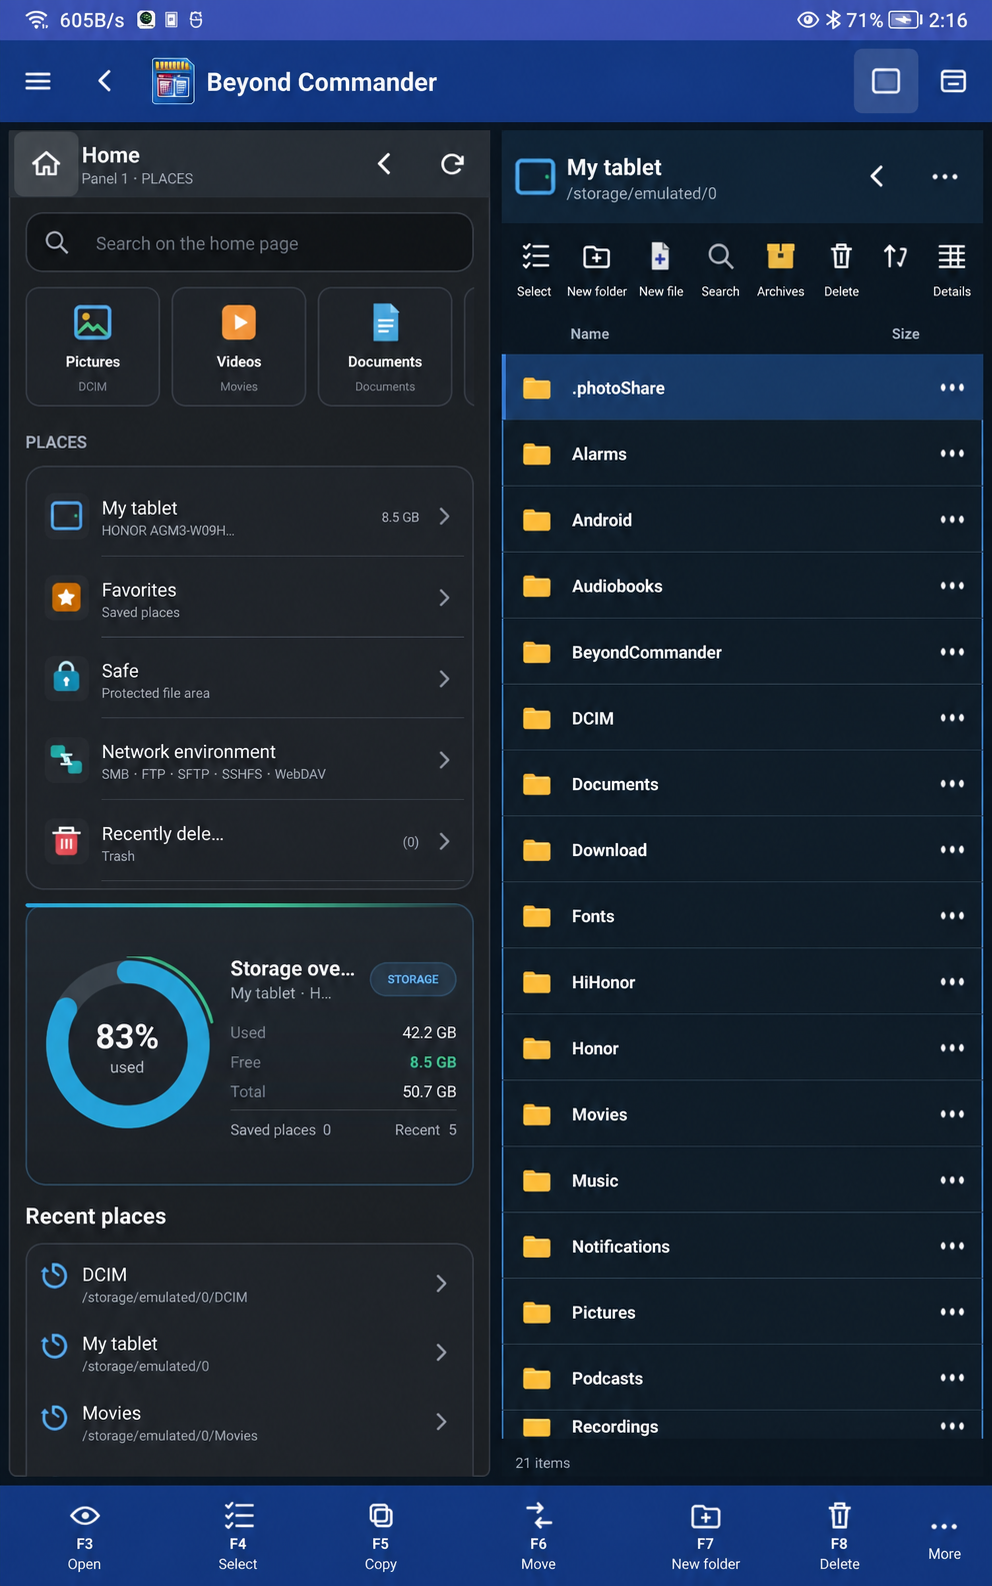
Task: Open the .photoShare folder
Action: pos(743,388)
